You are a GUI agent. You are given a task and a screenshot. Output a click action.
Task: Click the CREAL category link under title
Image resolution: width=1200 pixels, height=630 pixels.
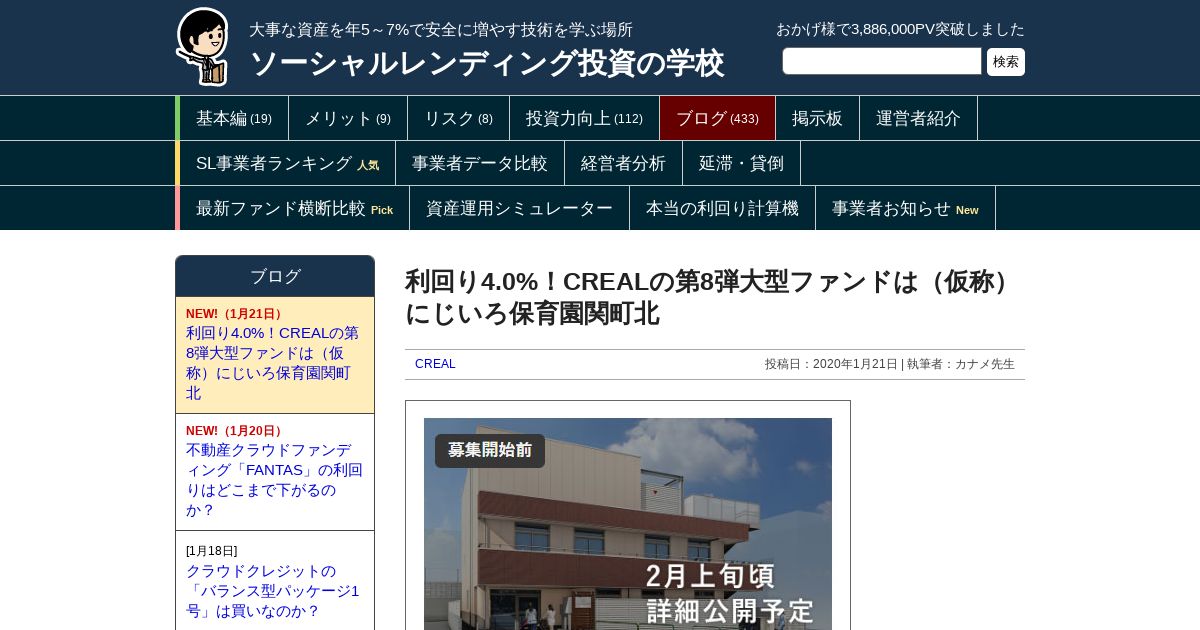point(435,364)
